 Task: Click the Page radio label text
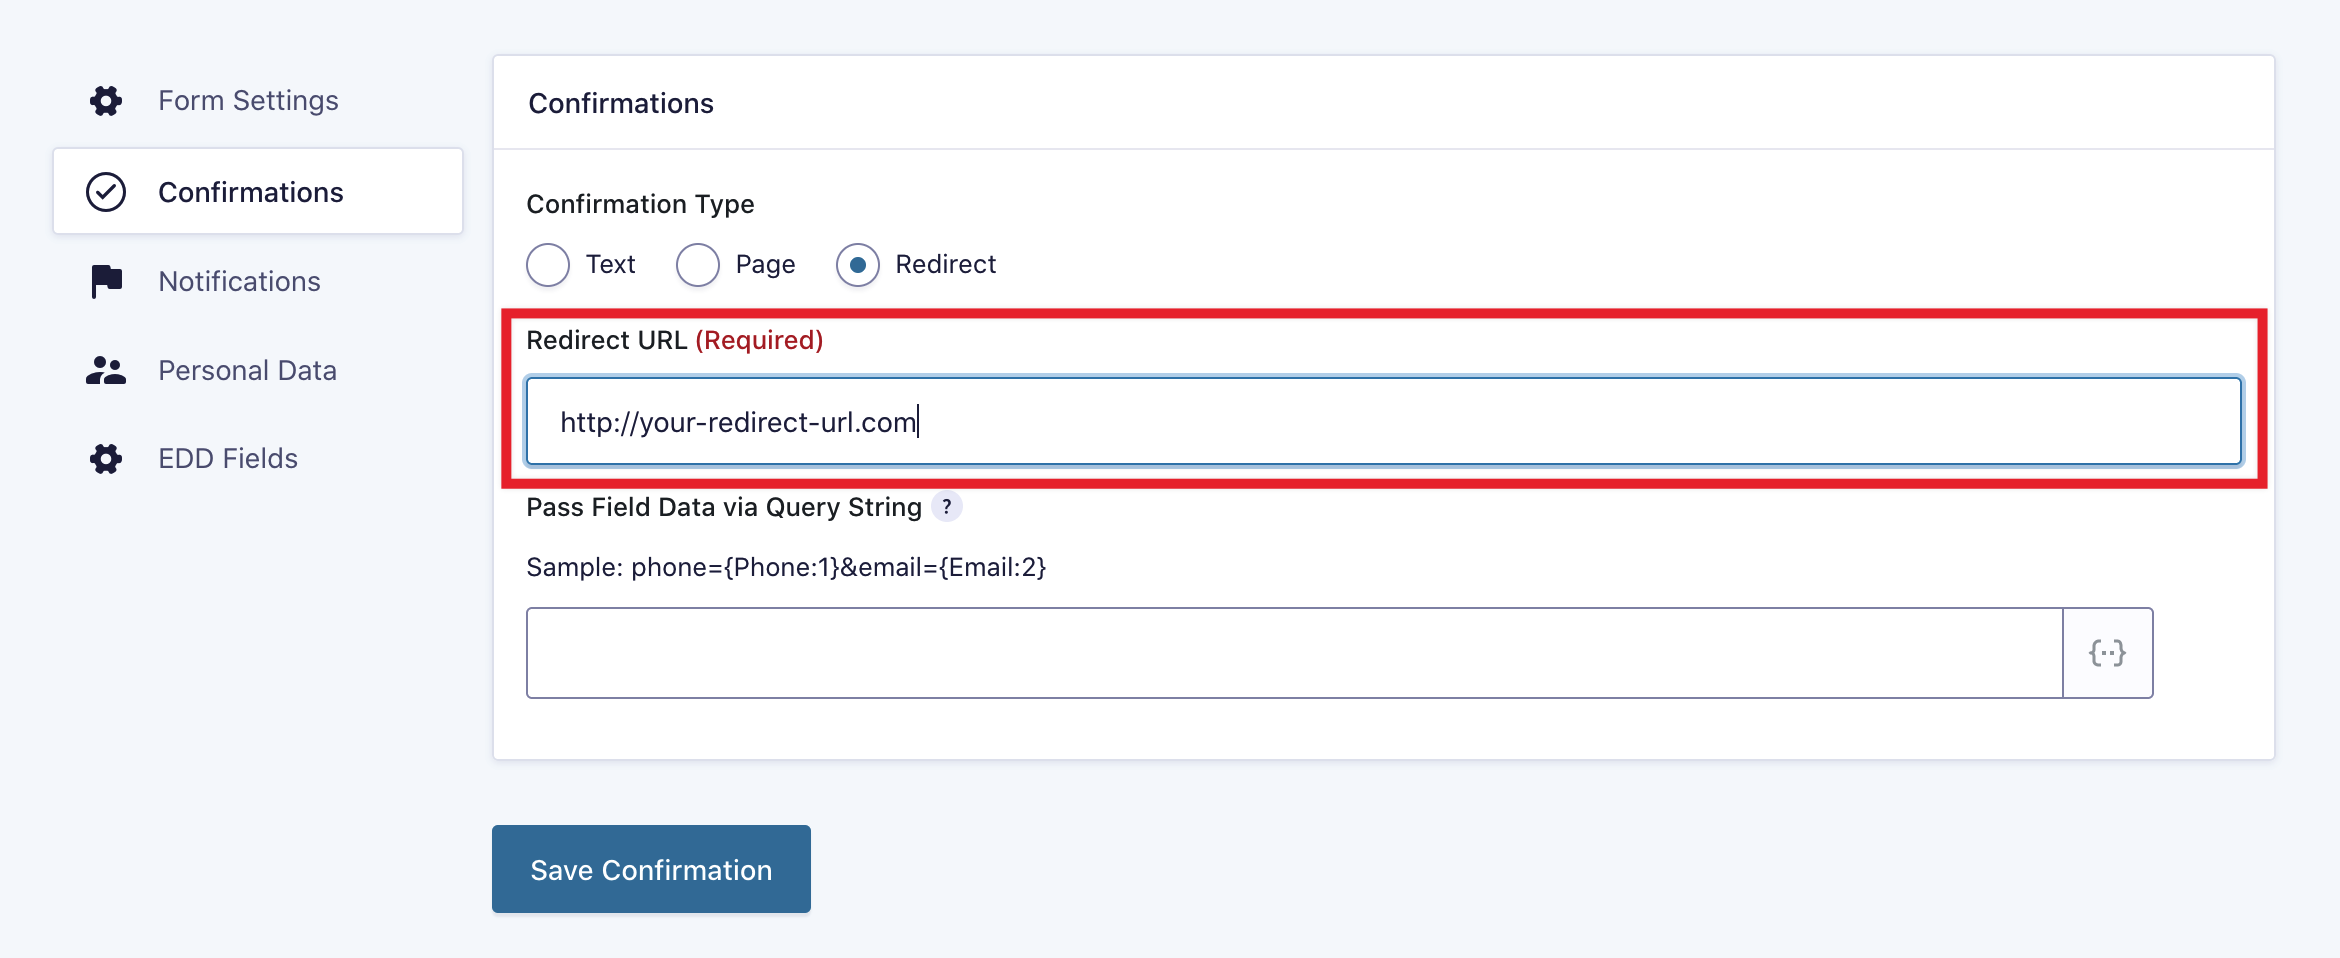point(765,265)
